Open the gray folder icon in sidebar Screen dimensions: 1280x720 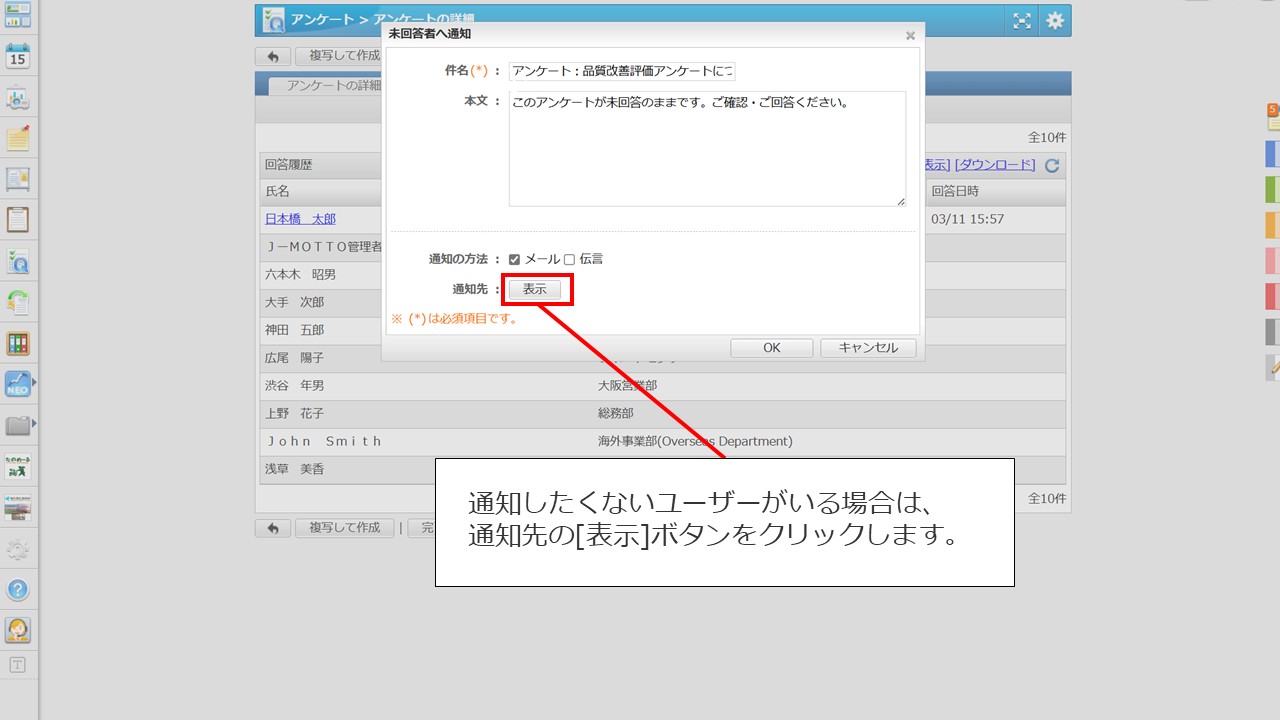18,426
